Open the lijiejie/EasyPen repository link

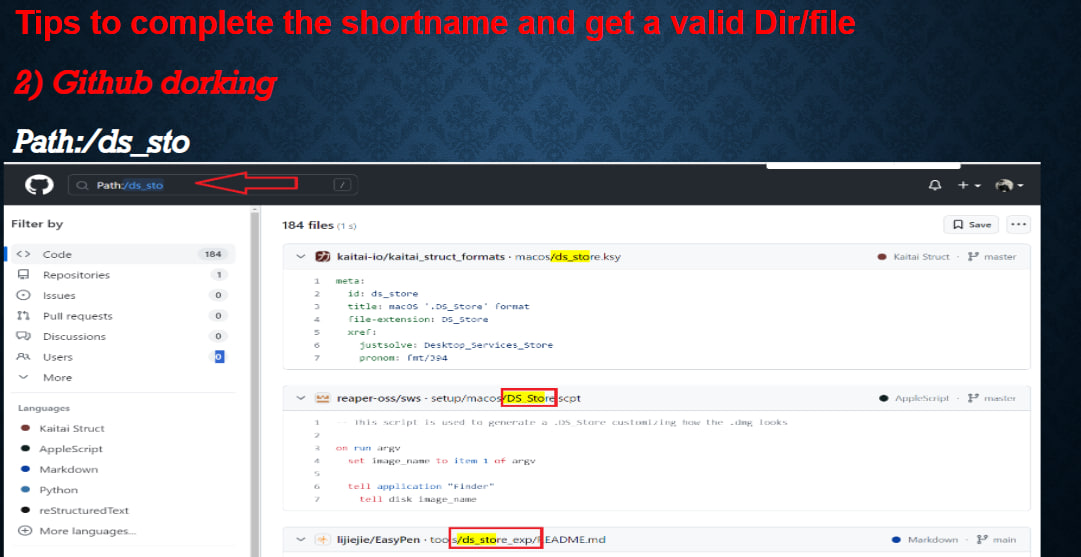378,540
